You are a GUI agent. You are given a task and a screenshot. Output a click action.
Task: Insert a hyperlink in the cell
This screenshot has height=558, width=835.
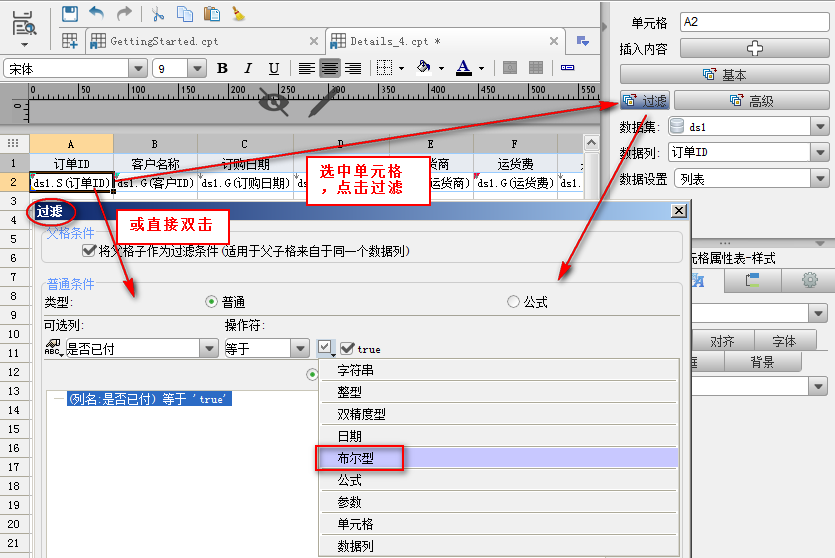pos(567,68)
